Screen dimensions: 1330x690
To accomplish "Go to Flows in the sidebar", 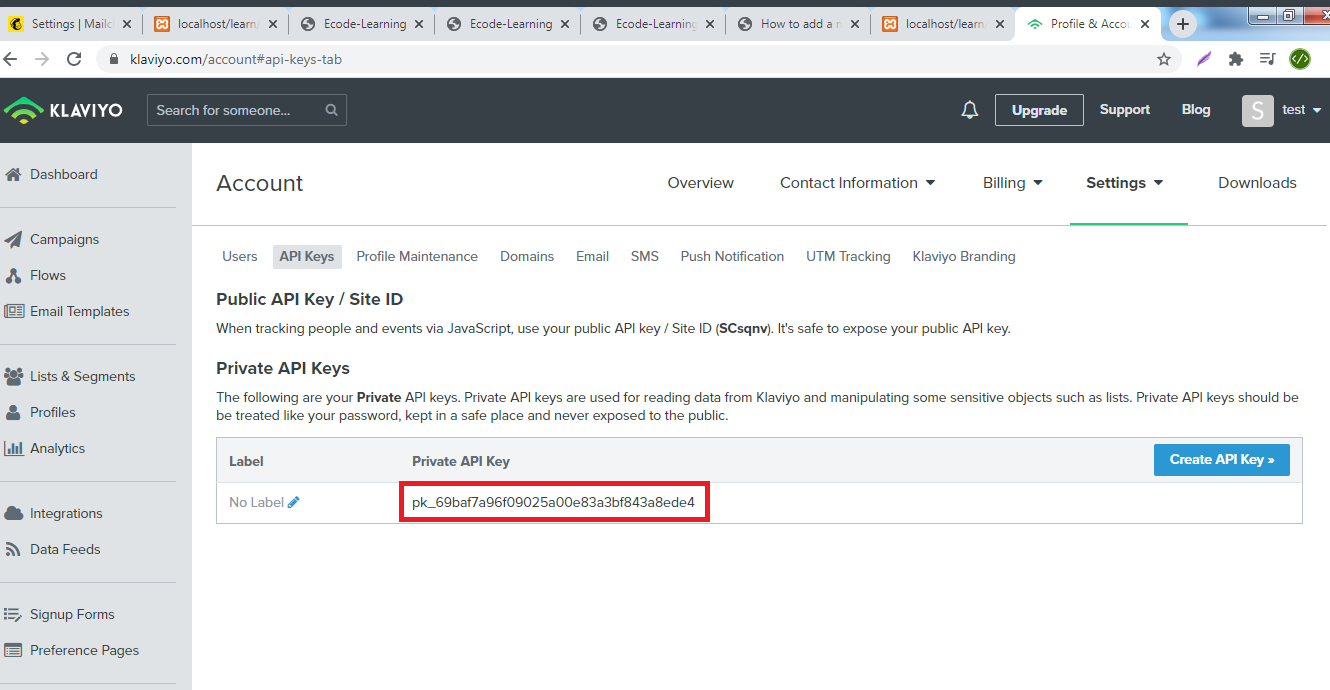I will point(47,275).
